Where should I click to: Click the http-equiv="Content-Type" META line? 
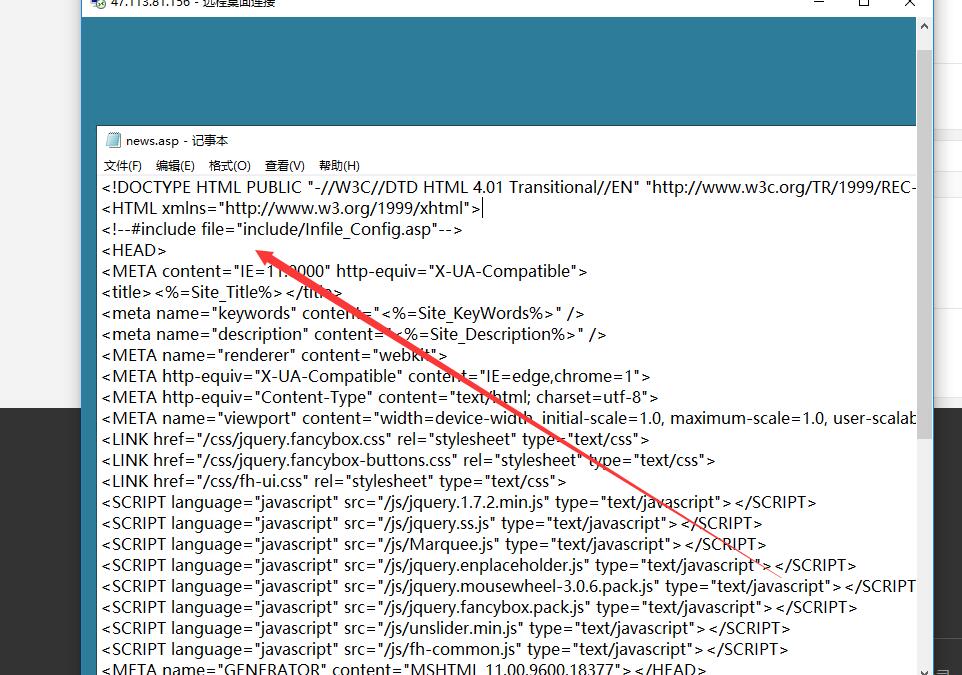[x=380, y=397]
